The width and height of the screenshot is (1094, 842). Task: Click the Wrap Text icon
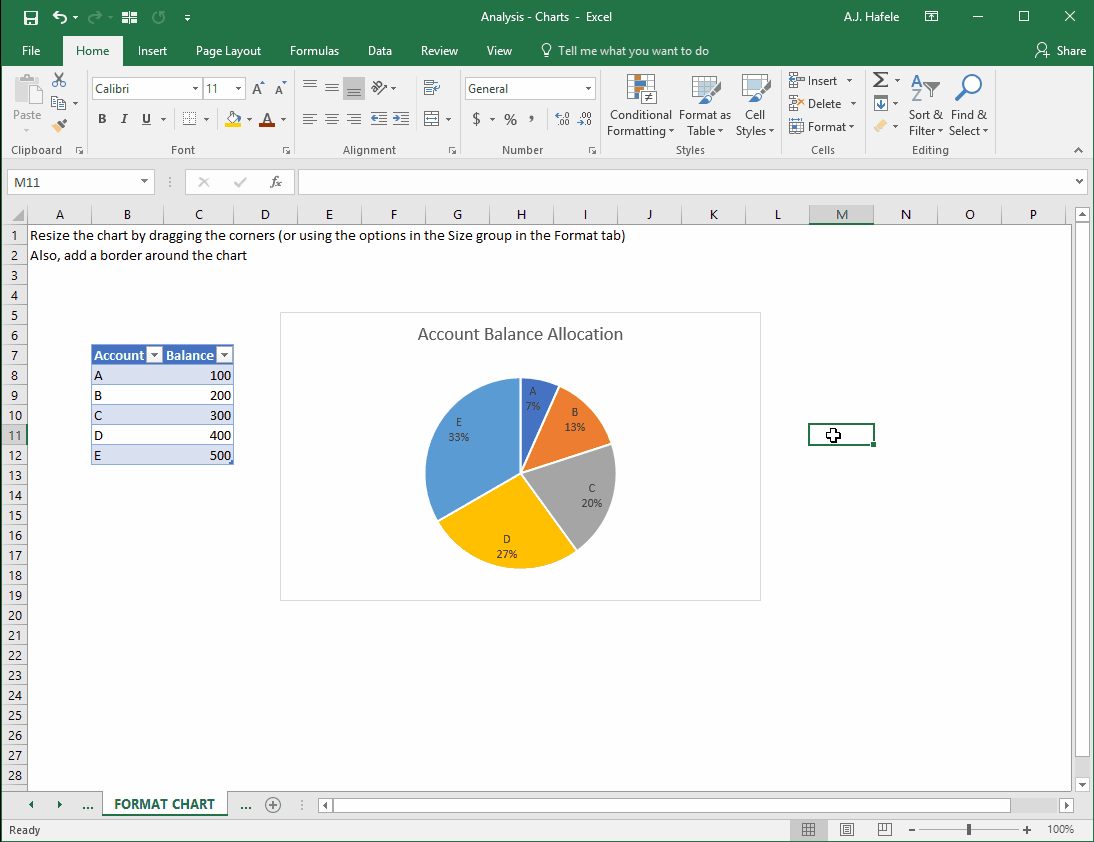pos(432,88)
